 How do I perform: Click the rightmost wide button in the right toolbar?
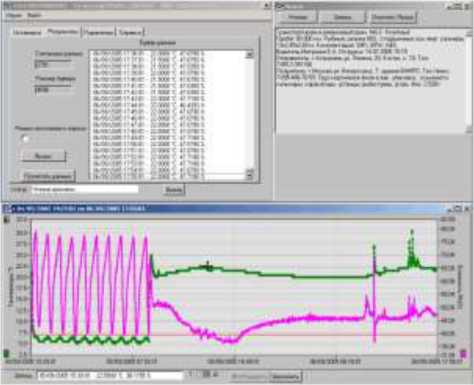pos(392,17)
